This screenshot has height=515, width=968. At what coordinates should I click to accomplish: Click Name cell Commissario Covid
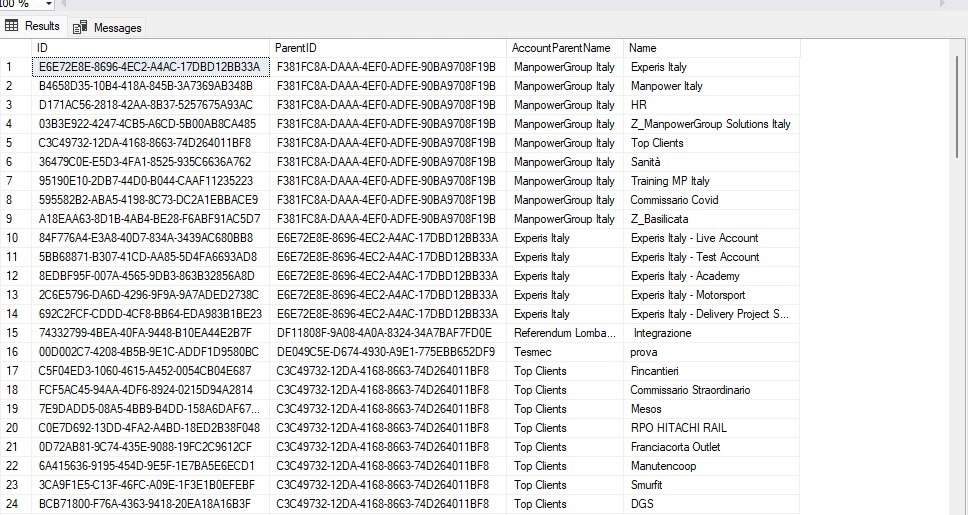[712, 200]
